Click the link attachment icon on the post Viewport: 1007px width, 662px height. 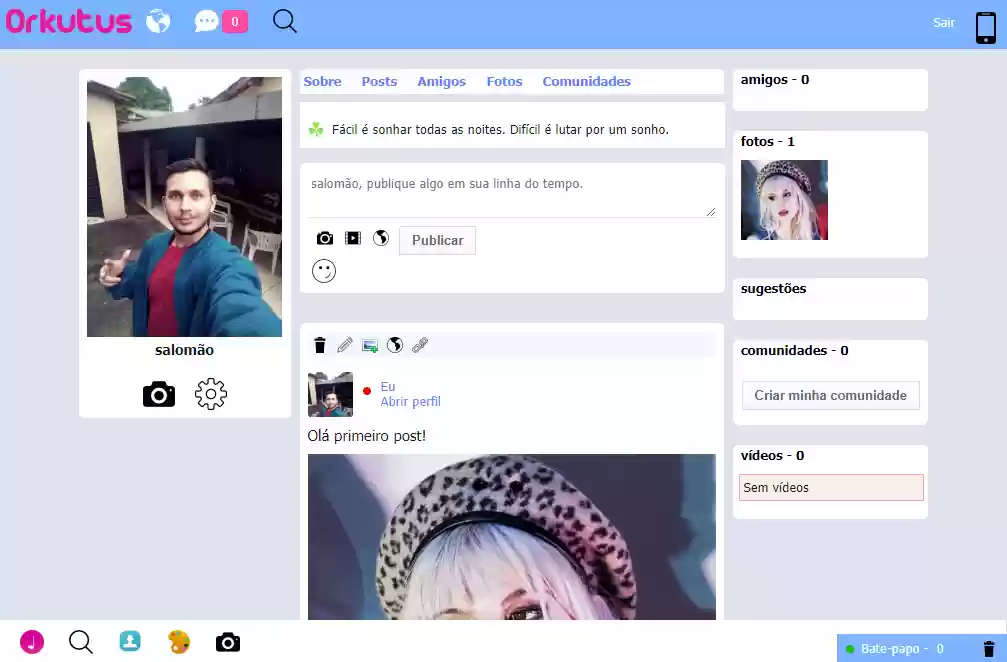coord(420,344)
